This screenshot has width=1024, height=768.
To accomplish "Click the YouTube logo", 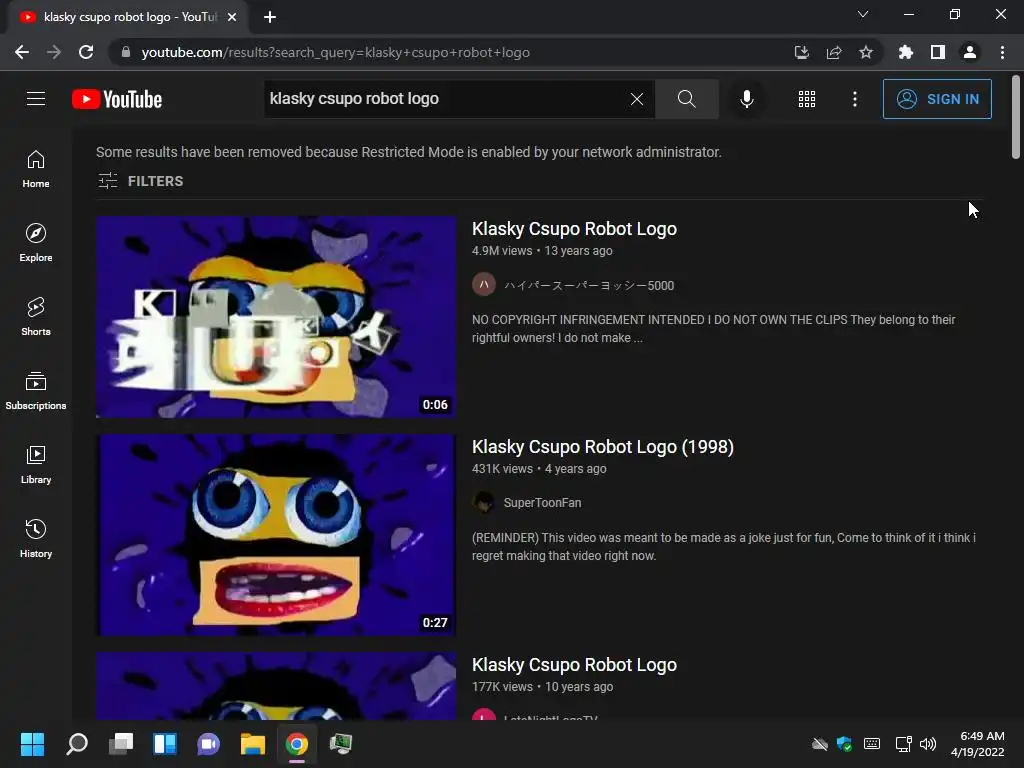I will pyautogui.click(x=117, y=99).
